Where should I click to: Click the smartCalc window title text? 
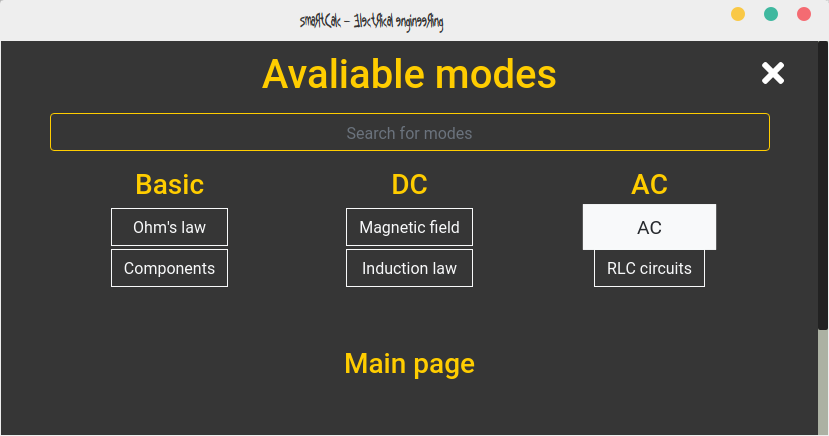pyautogui.click(x=371, y=22)
